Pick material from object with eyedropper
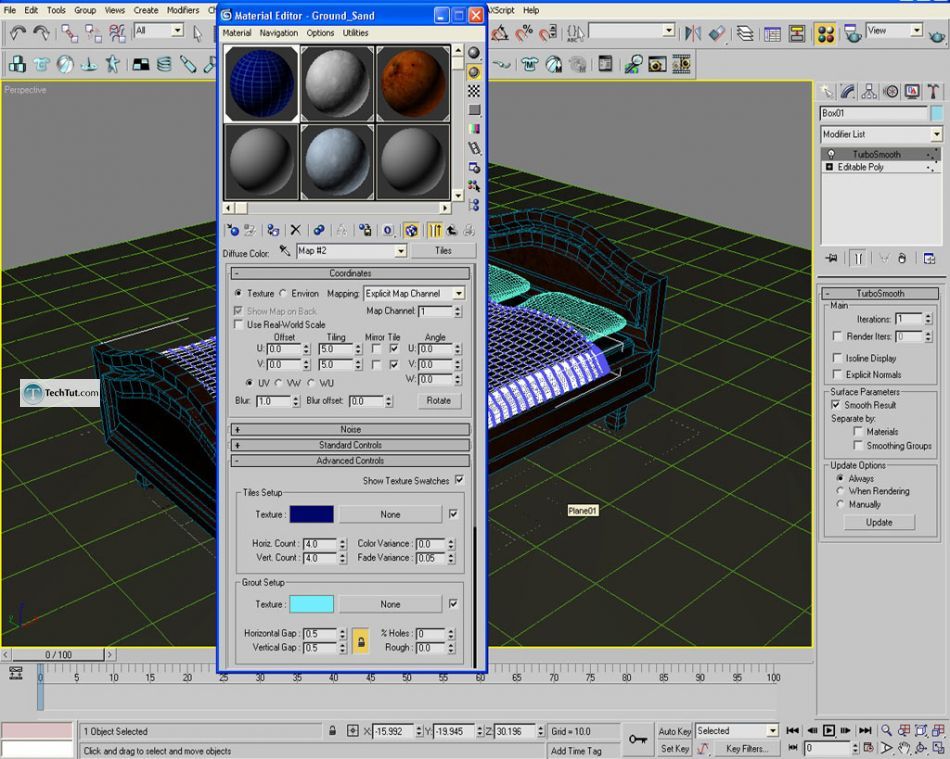Image resolution: width=950 pixels, height=759 pixels. [285, 251]
